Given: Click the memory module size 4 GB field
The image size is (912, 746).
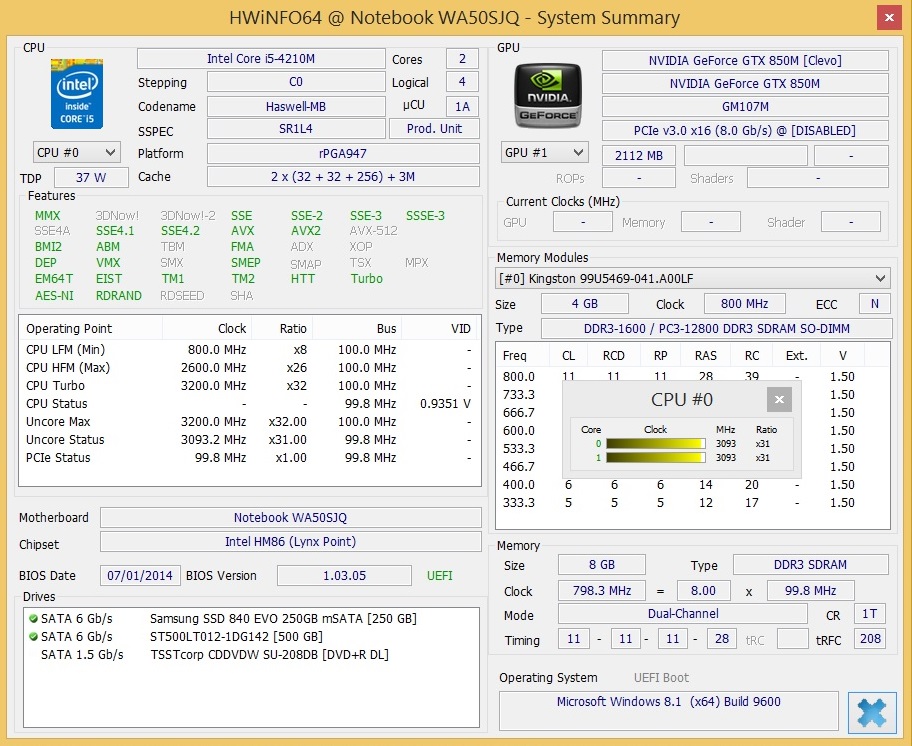Looking at the screenshot, I should click(585, 304).
